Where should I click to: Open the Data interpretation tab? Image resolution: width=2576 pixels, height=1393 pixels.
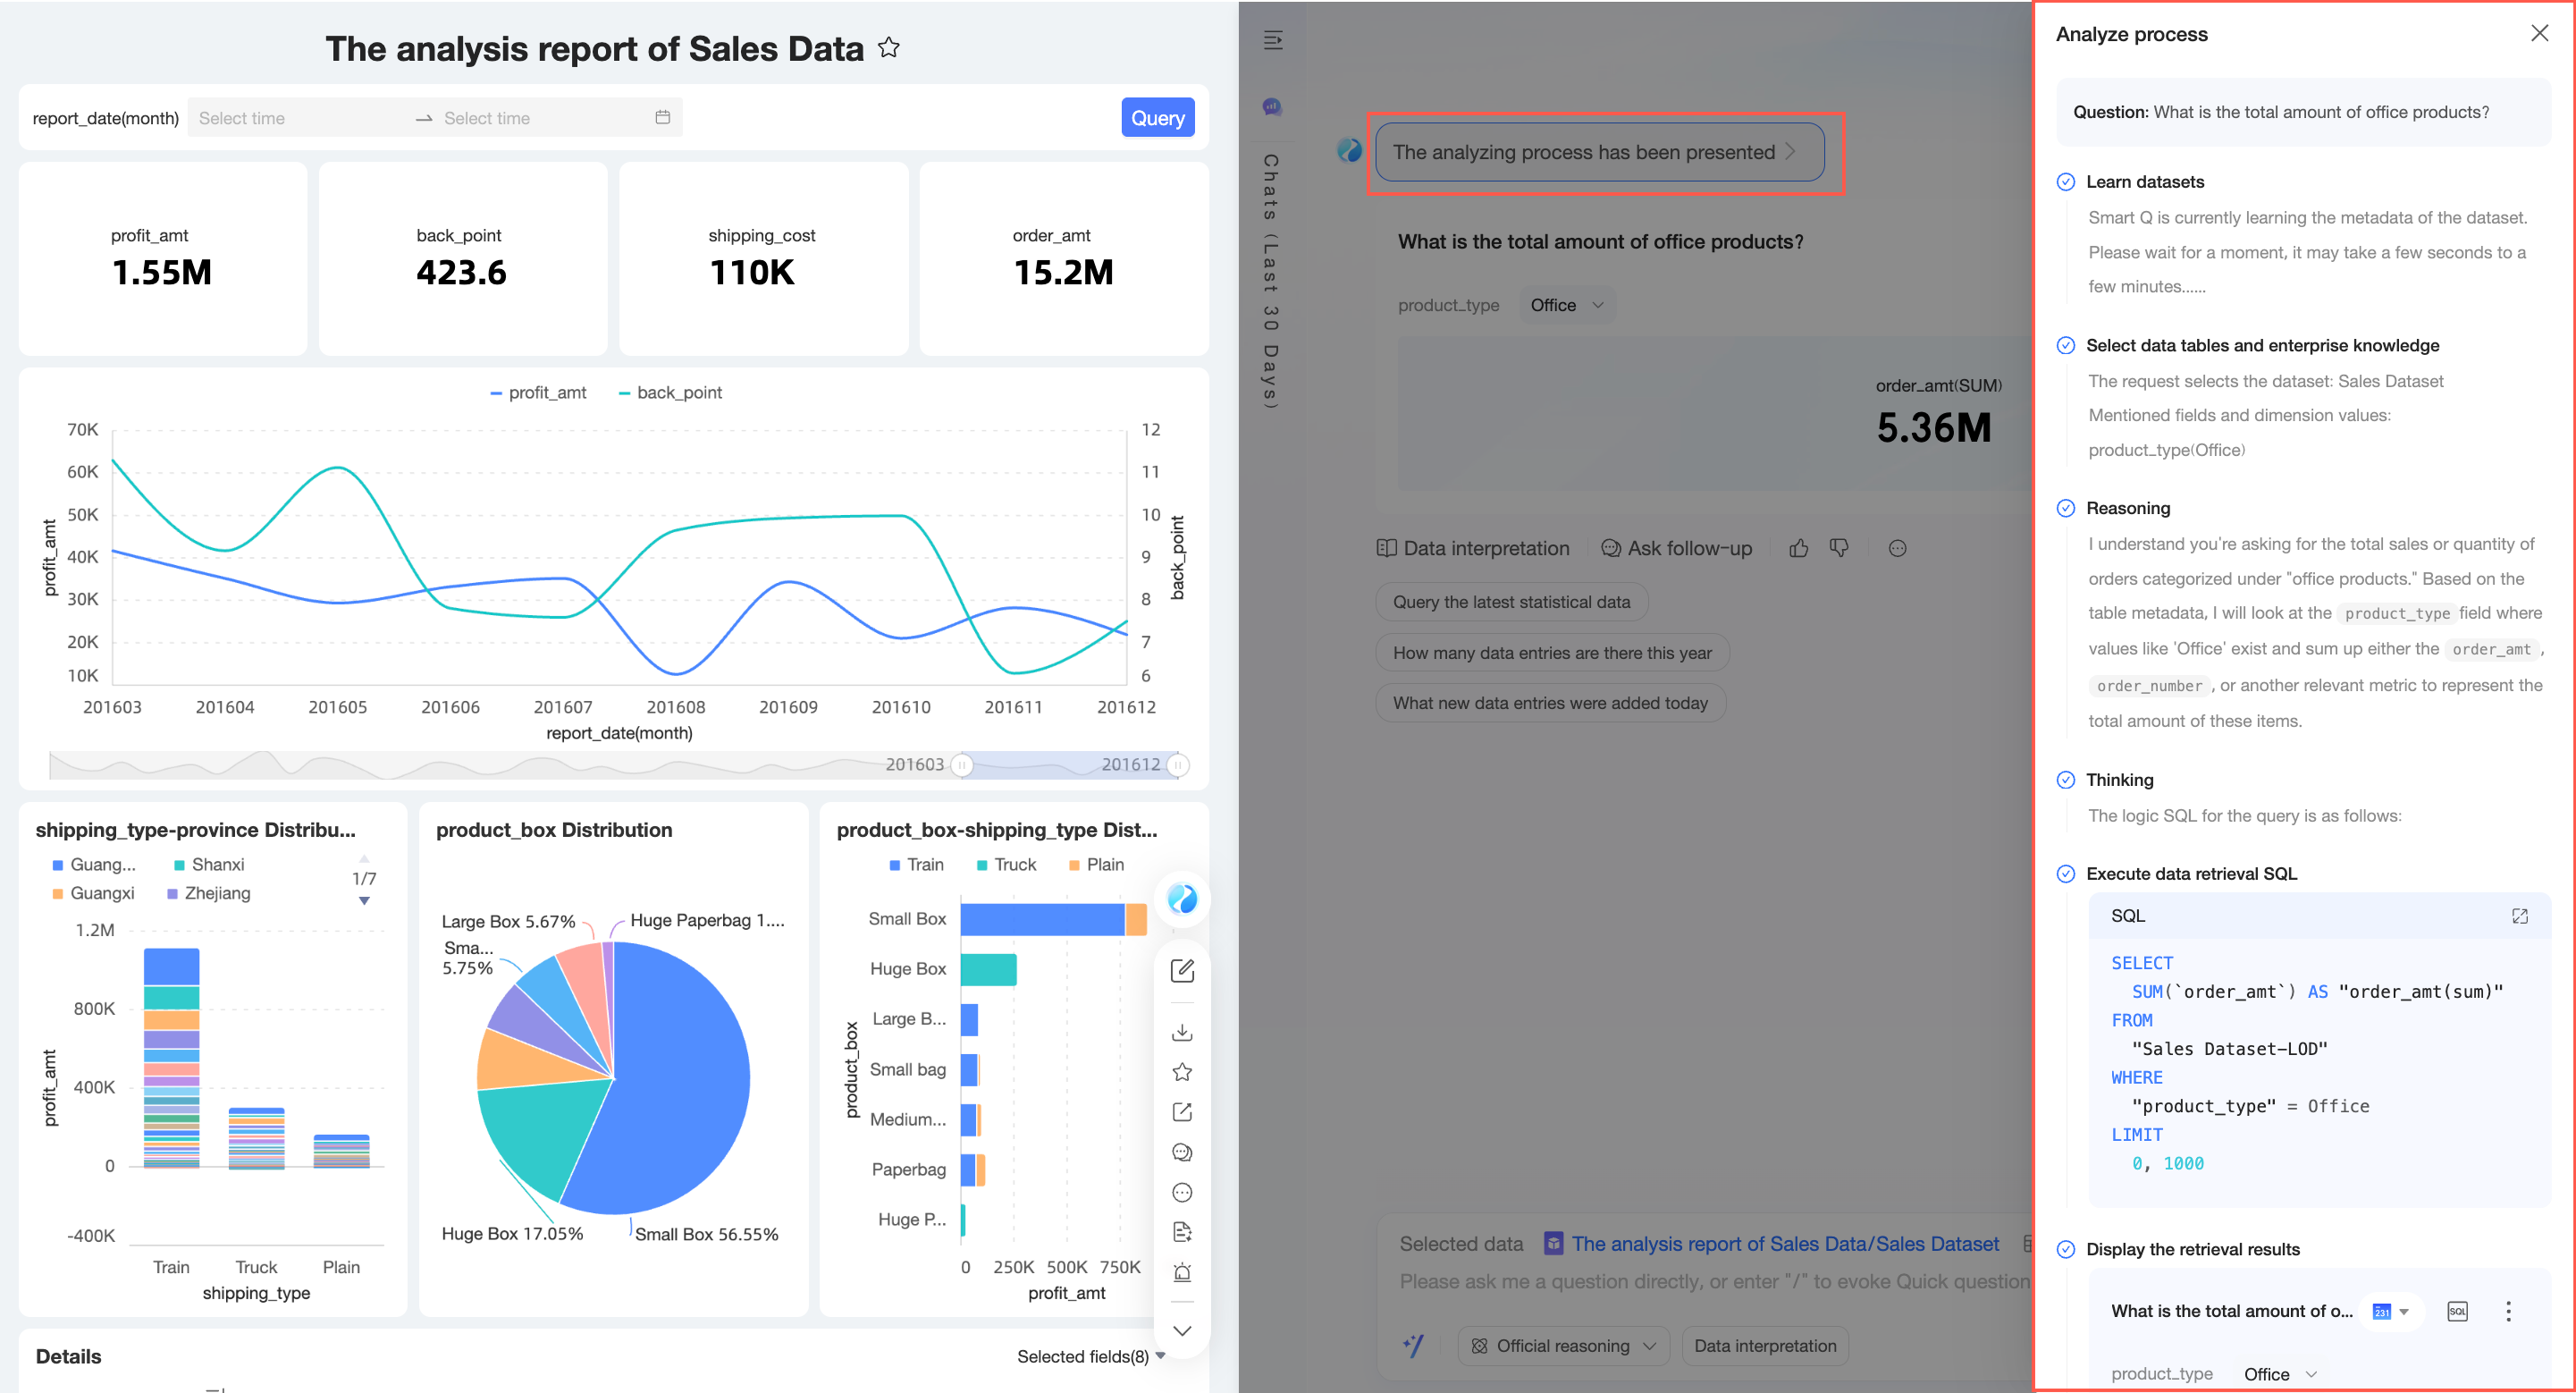1473,548
